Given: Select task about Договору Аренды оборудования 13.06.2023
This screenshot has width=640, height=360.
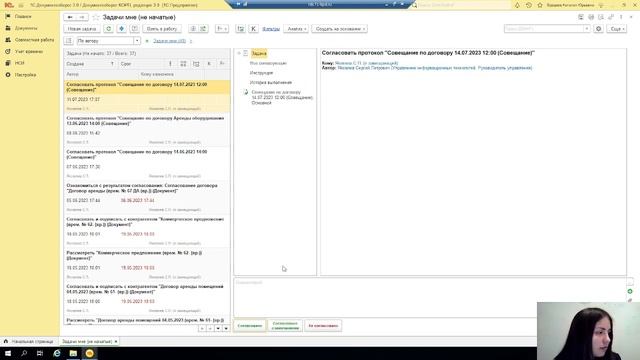Looking at the screenshot, I should [147, 130].
